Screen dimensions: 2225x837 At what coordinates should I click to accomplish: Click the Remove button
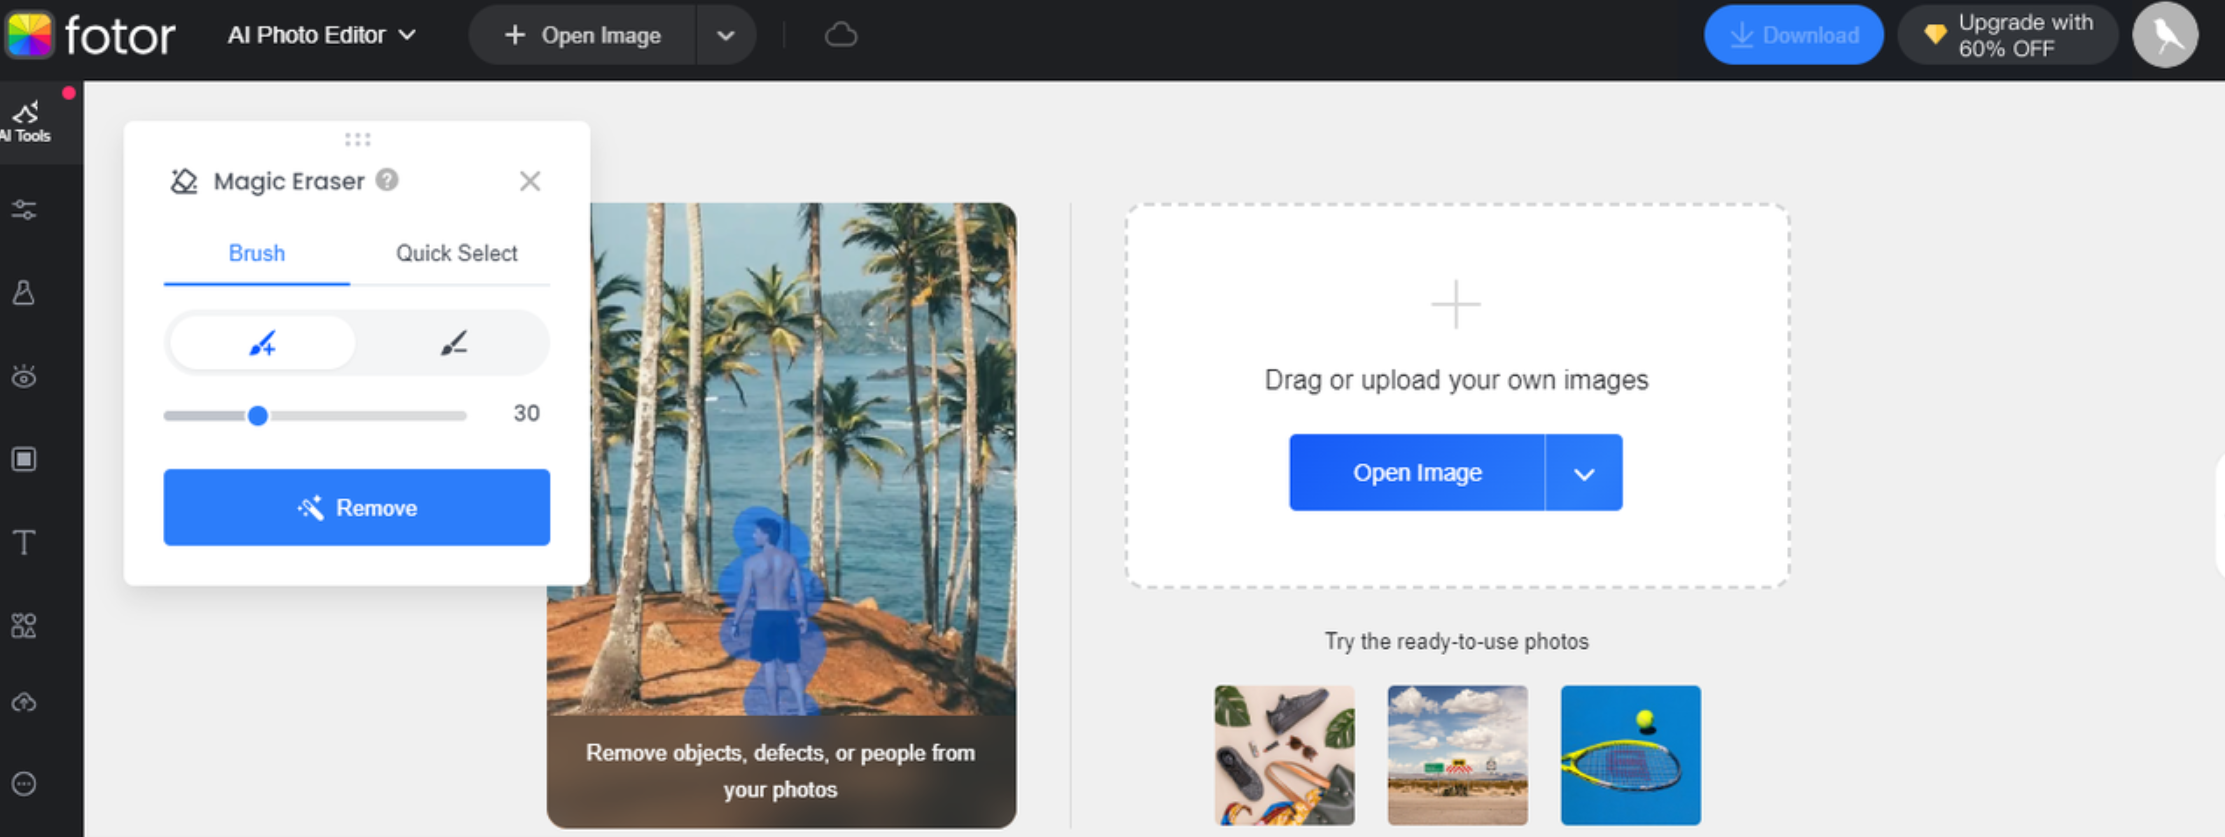[x=357, y=507]
